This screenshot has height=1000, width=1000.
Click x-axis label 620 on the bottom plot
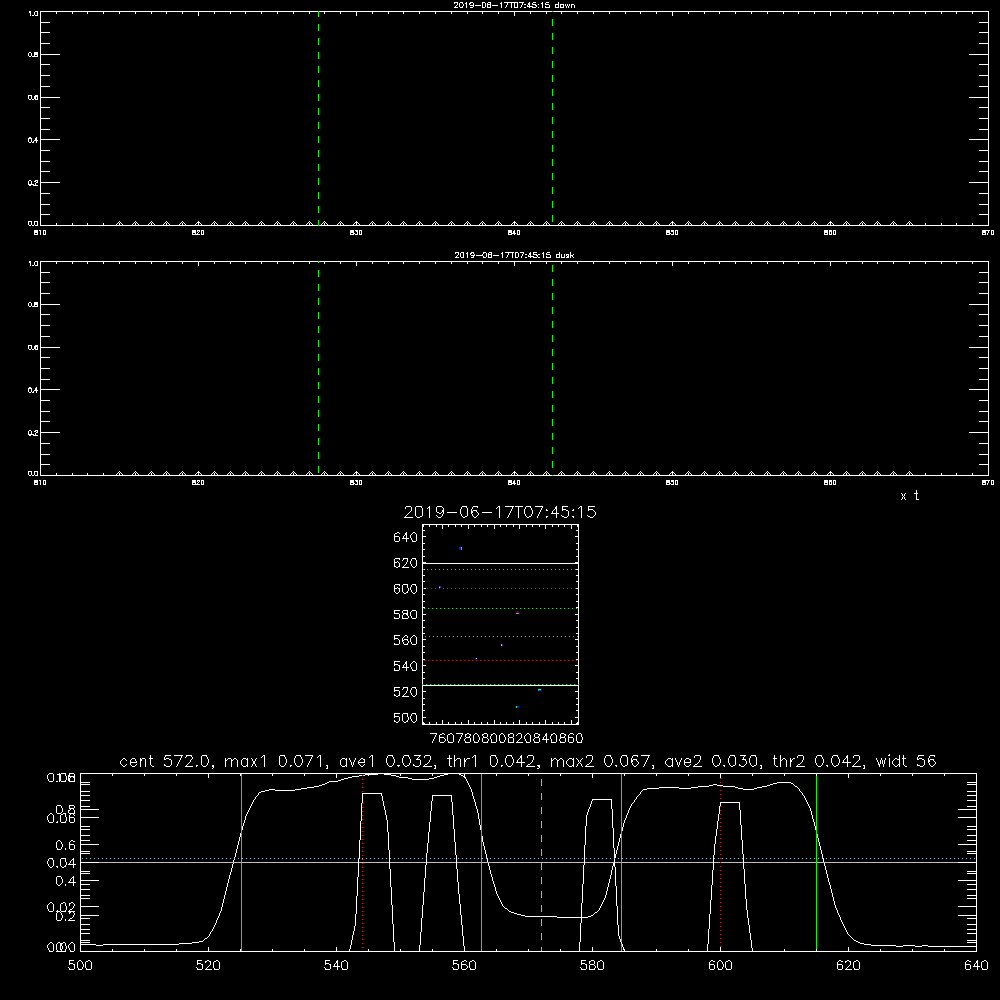(x=848, y=966)
